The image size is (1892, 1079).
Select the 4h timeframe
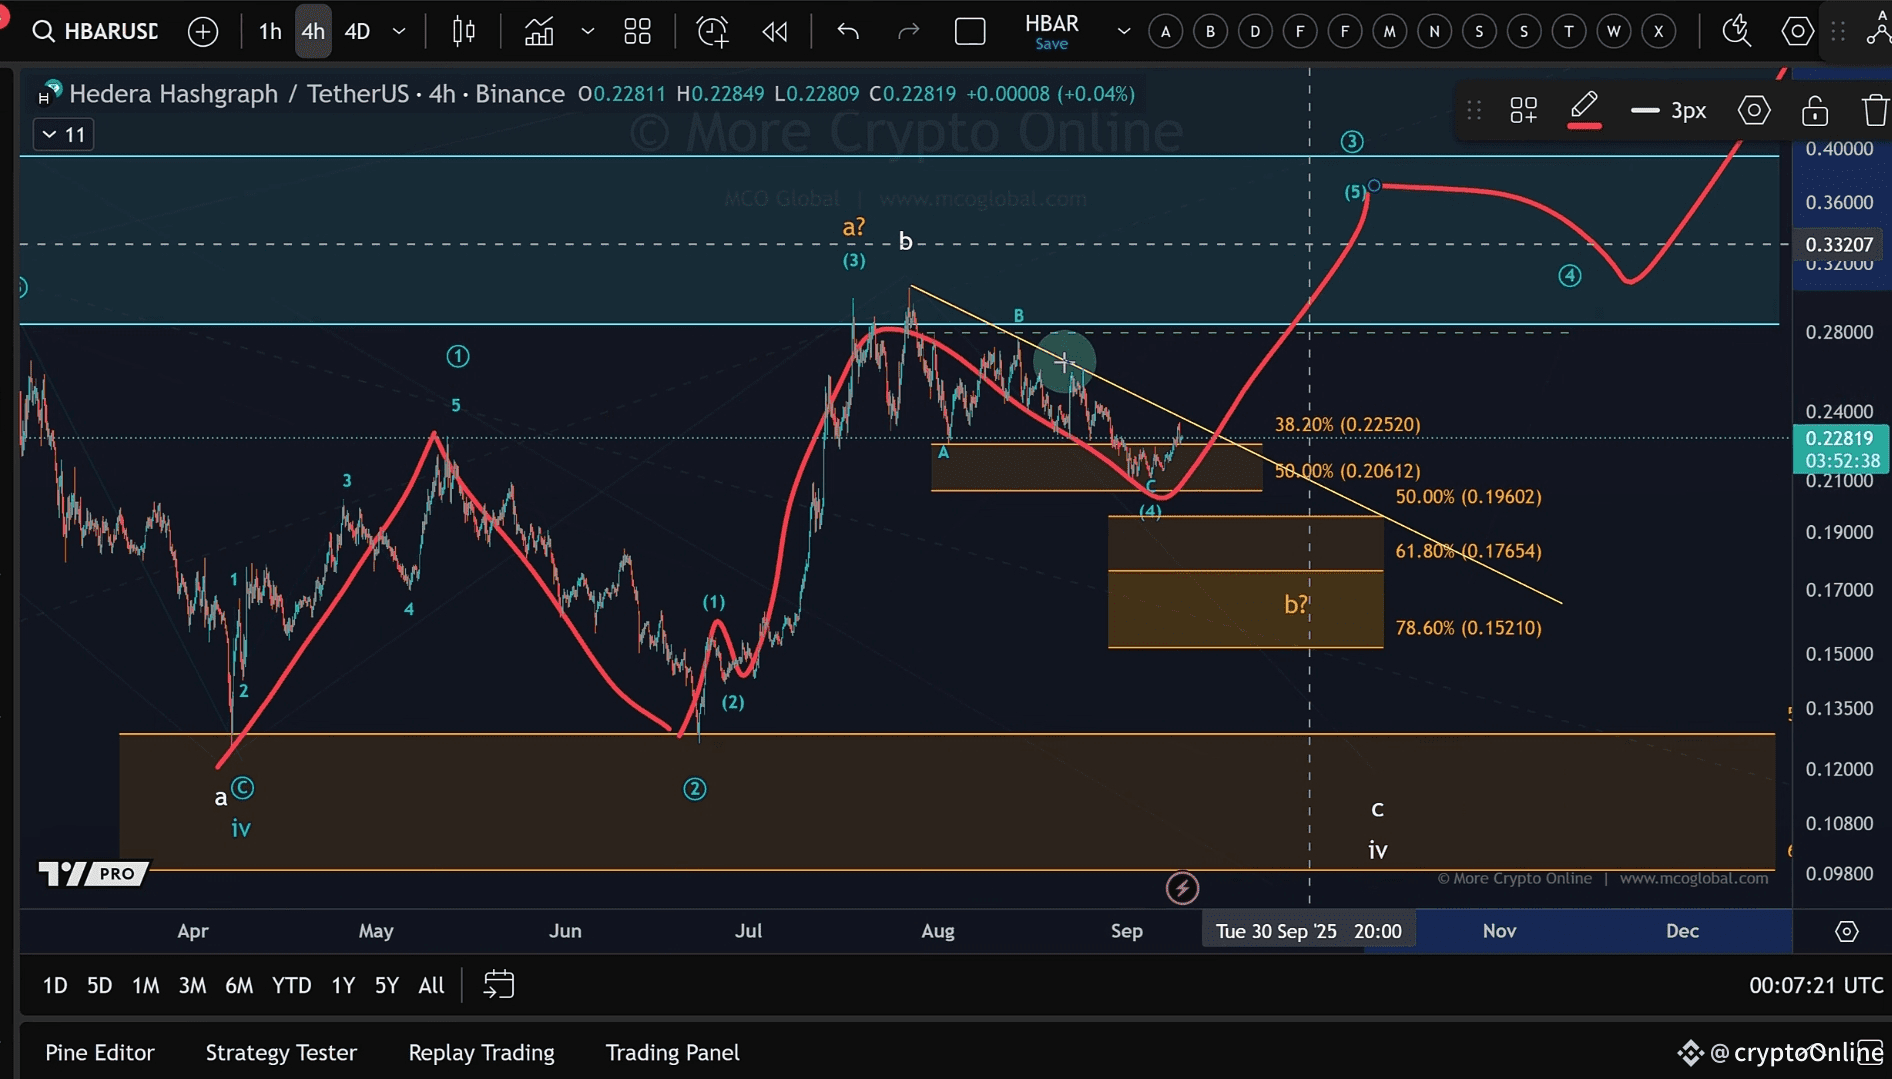(313, 31)
